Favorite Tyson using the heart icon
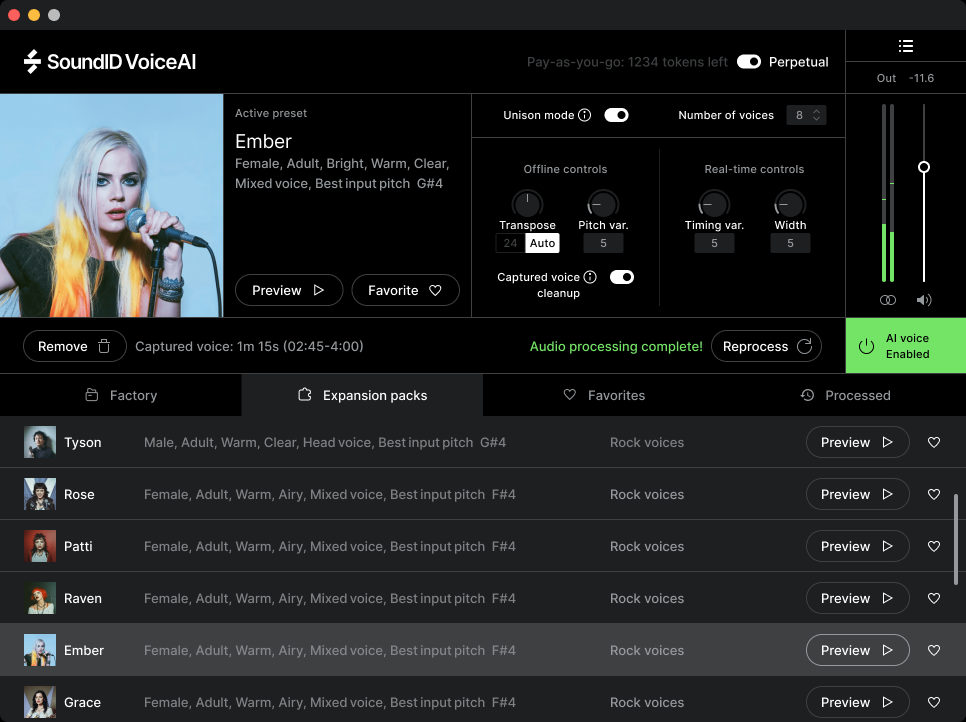Viewport: 966px width, 722px height. (933, 442)
